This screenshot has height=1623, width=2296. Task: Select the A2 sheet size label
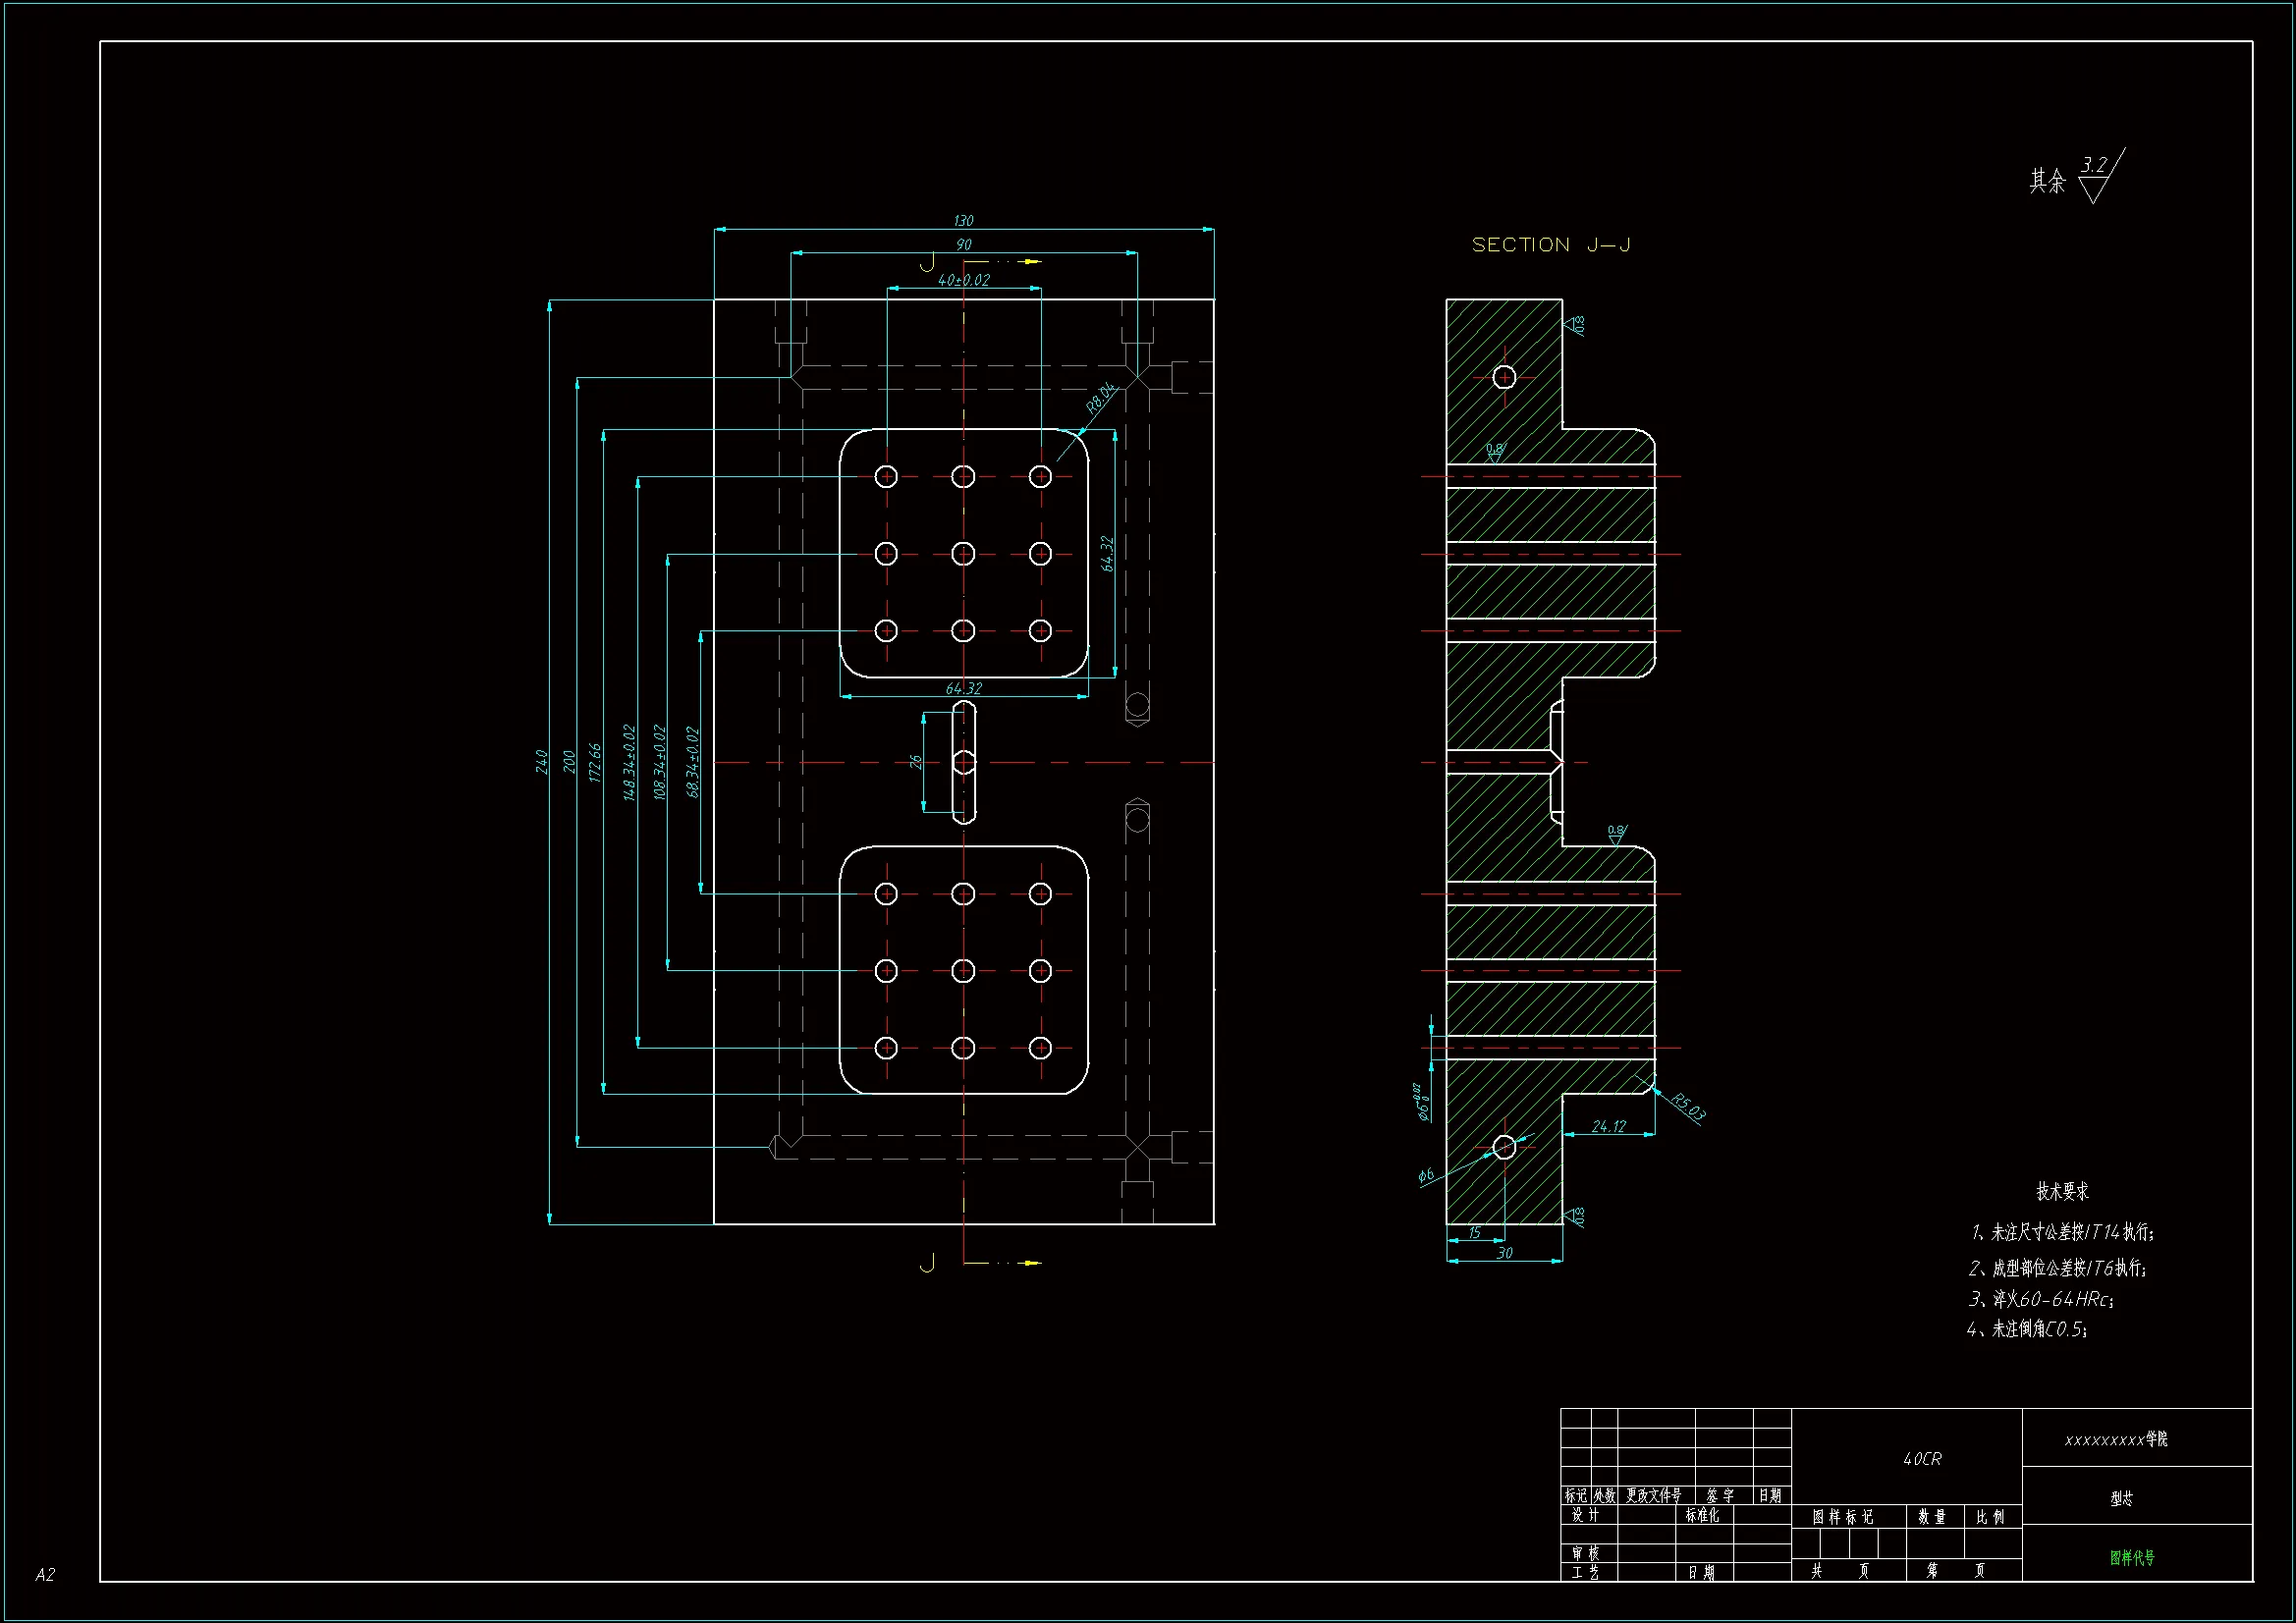click(x=45, y=1575)
